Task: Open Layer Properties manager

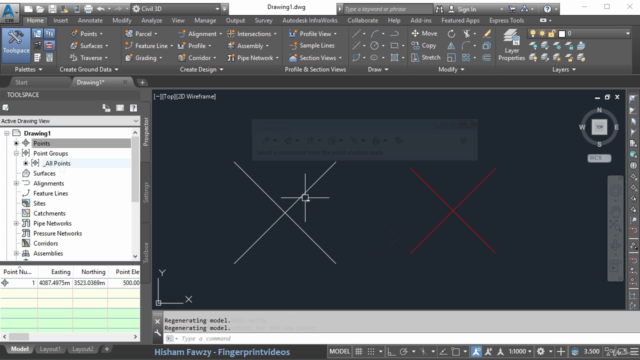Action: coord(511,45)
